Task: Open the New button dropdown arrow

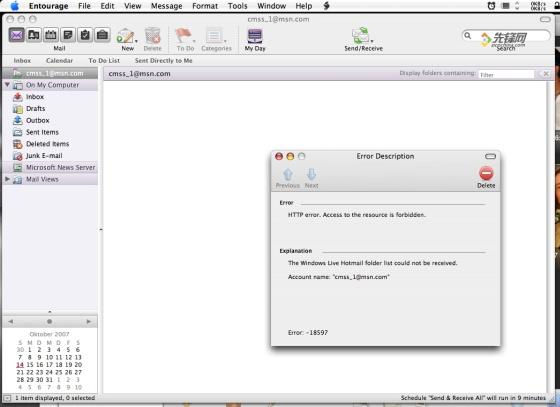Action: click(136, 41)
